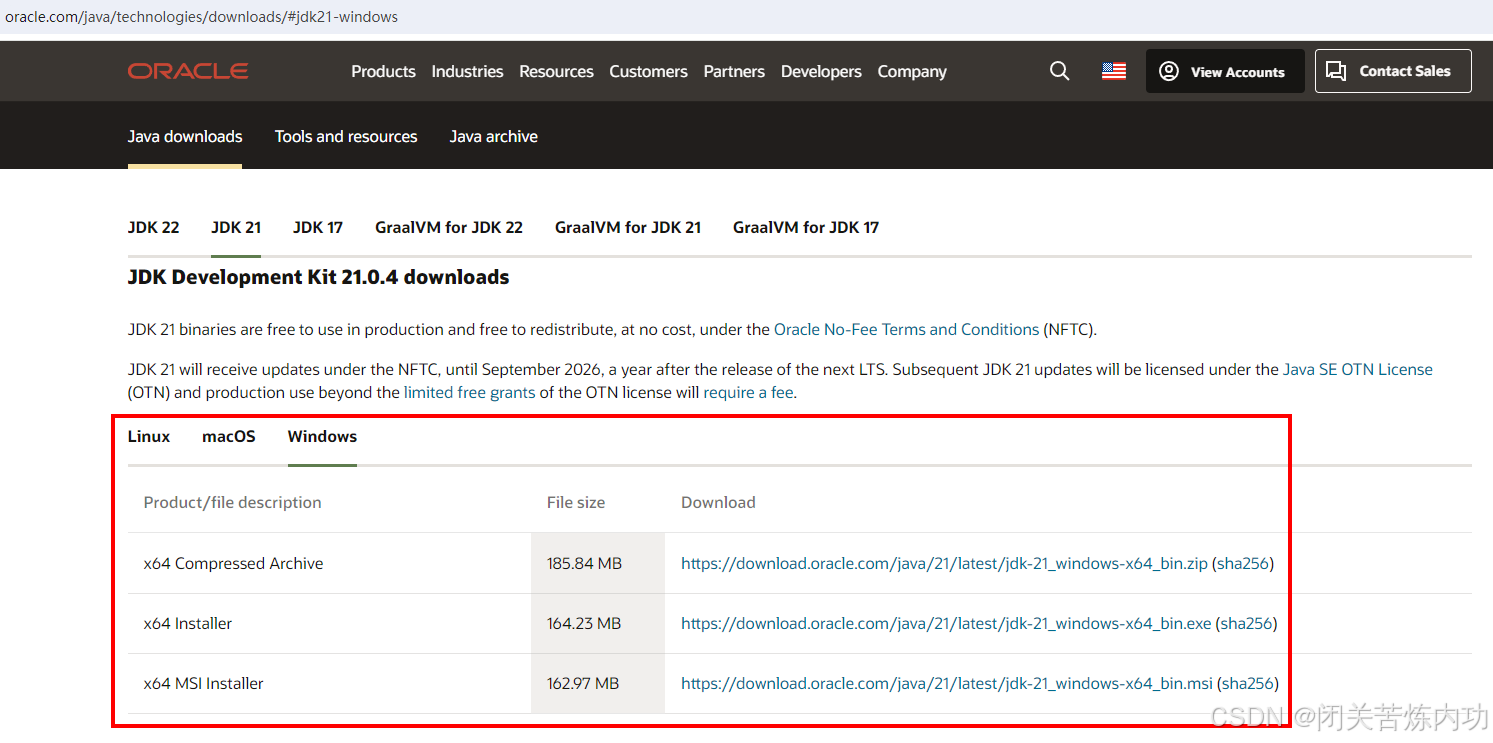Click the 164.23 MB file size
This screenshot has height=743, width=1493.
pos(584,623)
